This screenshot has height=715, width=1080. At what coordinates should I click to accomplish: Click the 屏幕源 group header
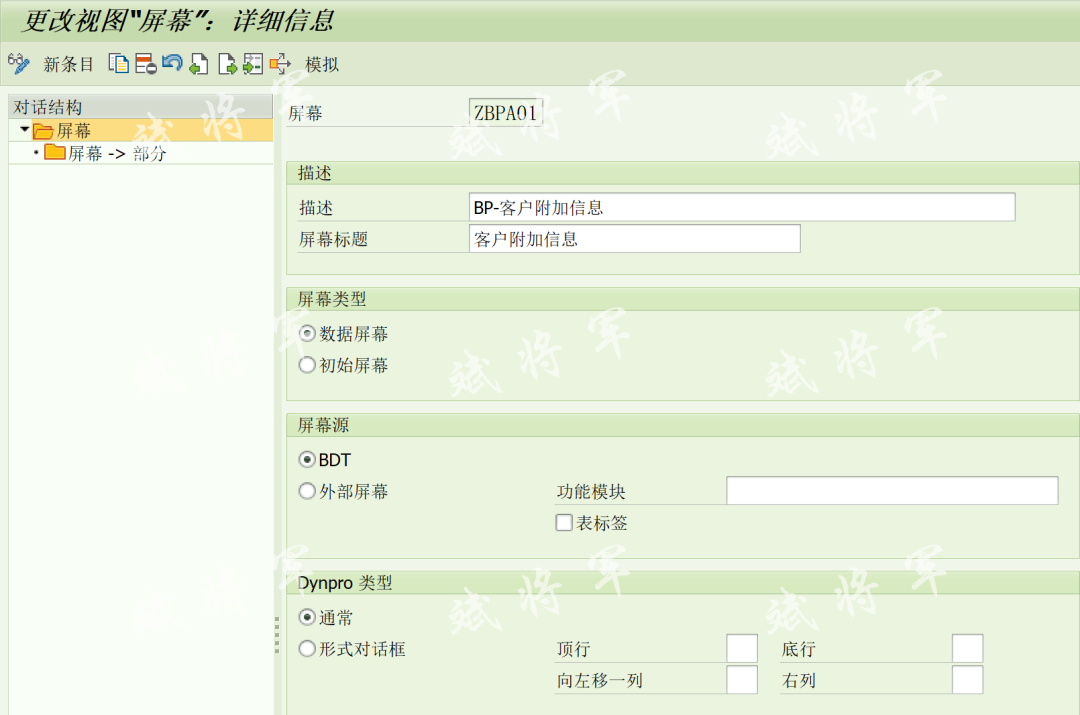683,425
